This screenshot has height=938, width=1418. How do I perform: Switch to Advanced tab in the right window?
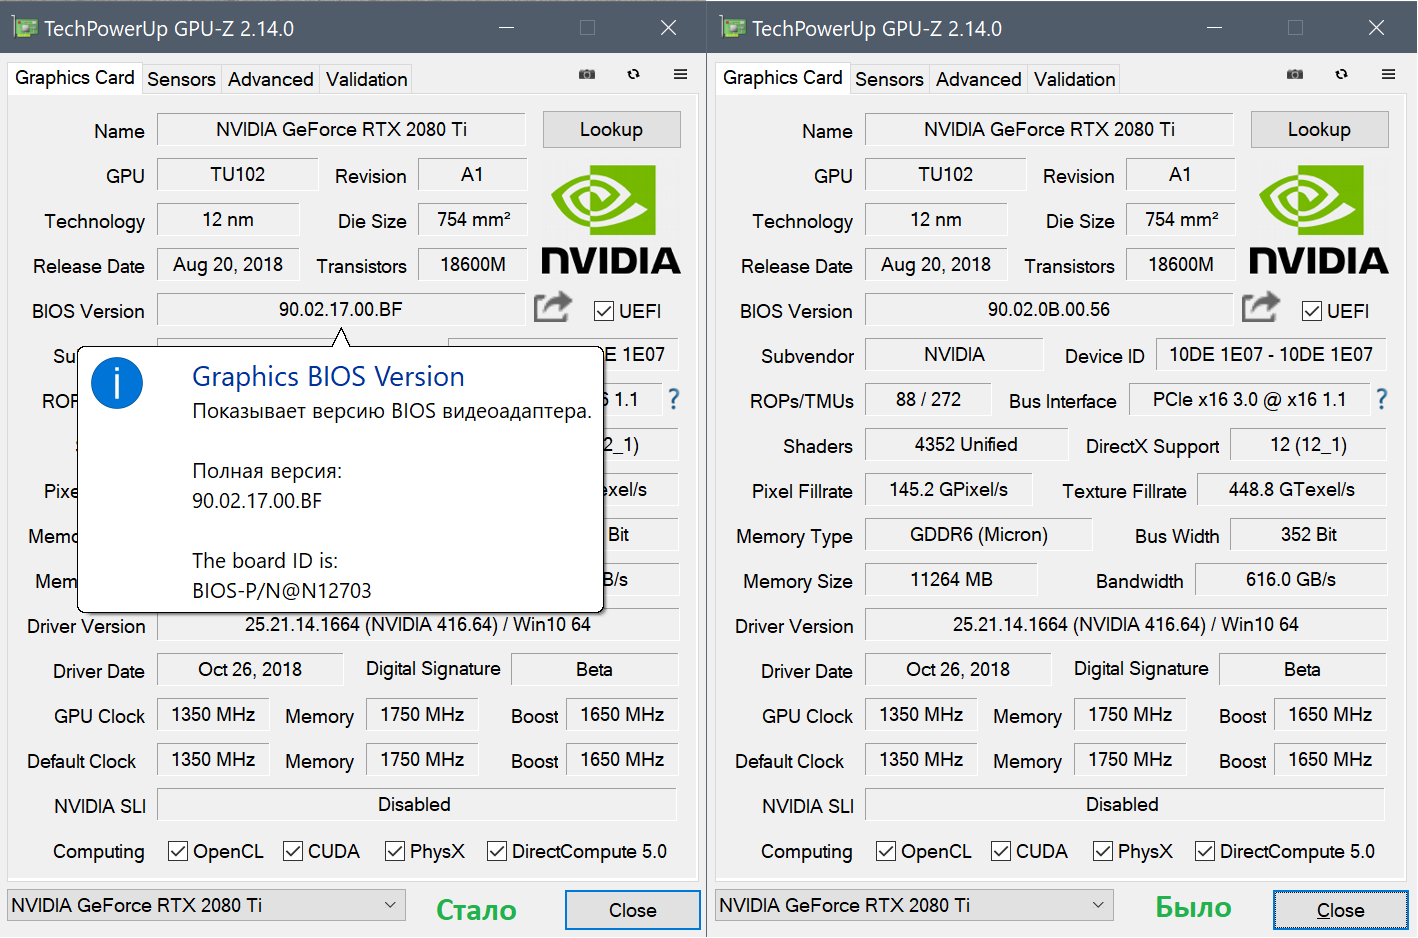click(979, 79)
